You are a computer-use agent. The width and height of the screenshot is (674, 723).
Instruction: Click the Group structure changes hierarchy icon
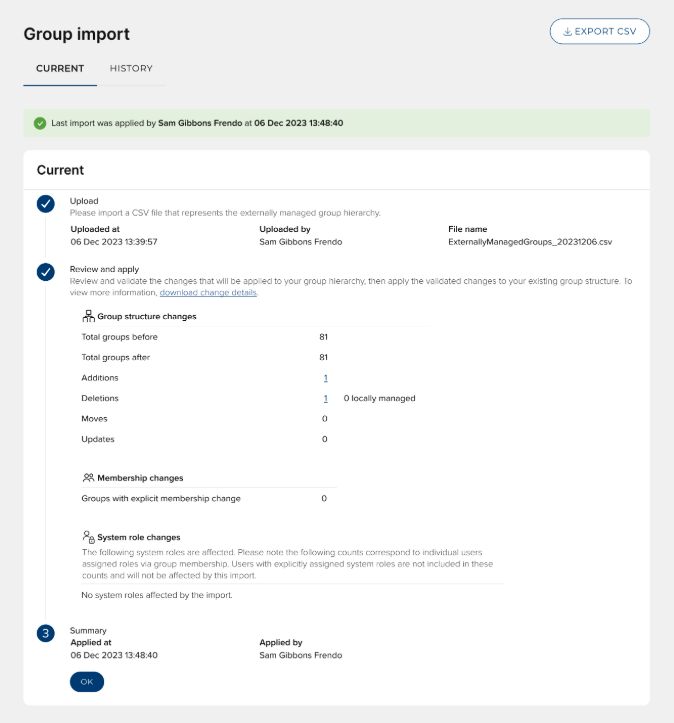88,316
